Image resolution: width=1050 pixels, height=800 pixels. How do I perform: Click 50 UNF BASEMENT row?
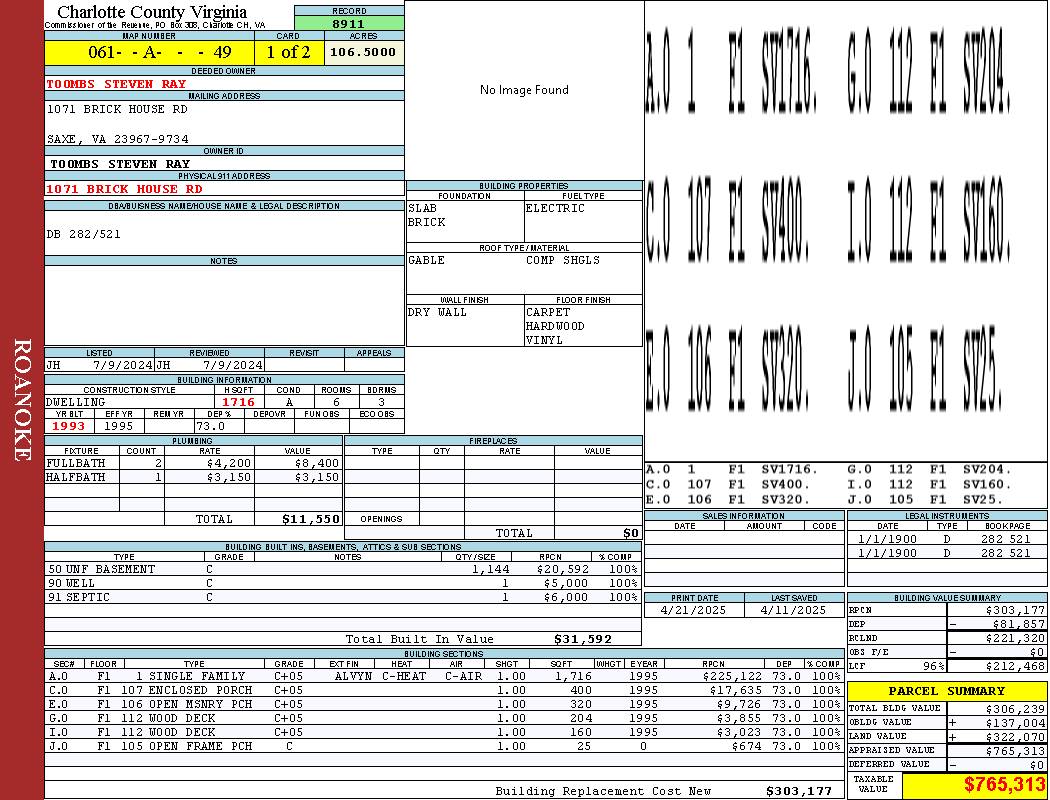343,569
